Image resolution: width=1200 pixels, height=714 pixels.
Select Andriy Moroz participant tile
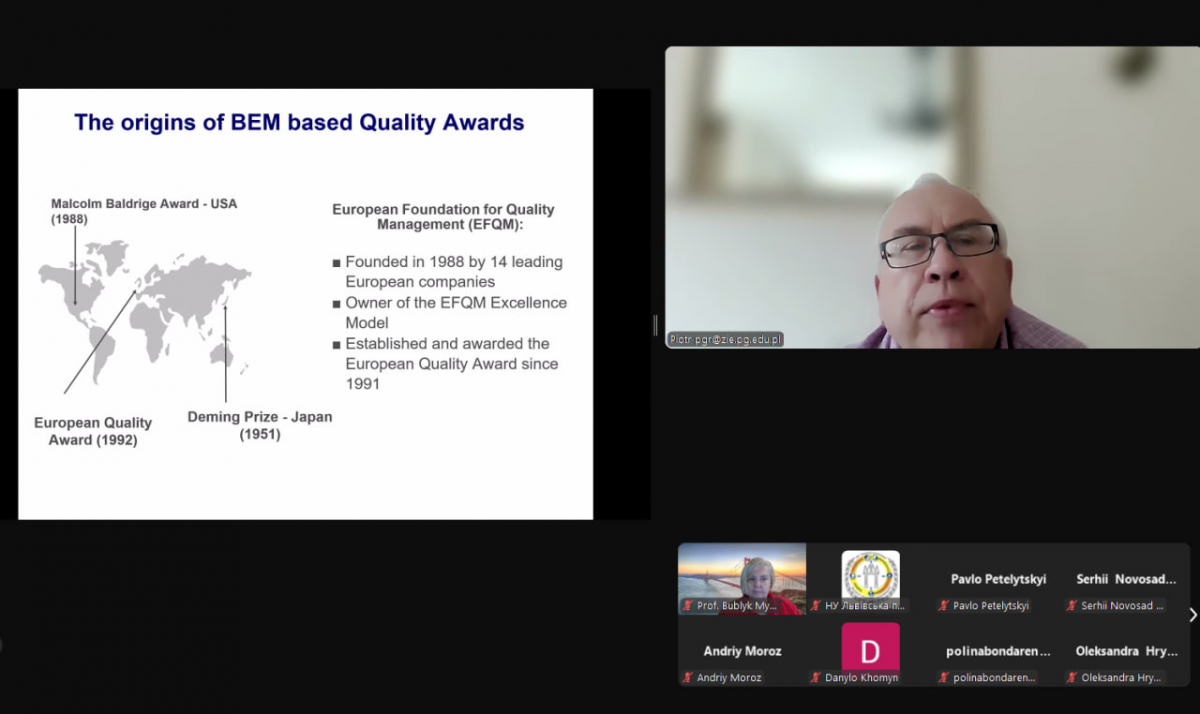[x=742, y=651]
